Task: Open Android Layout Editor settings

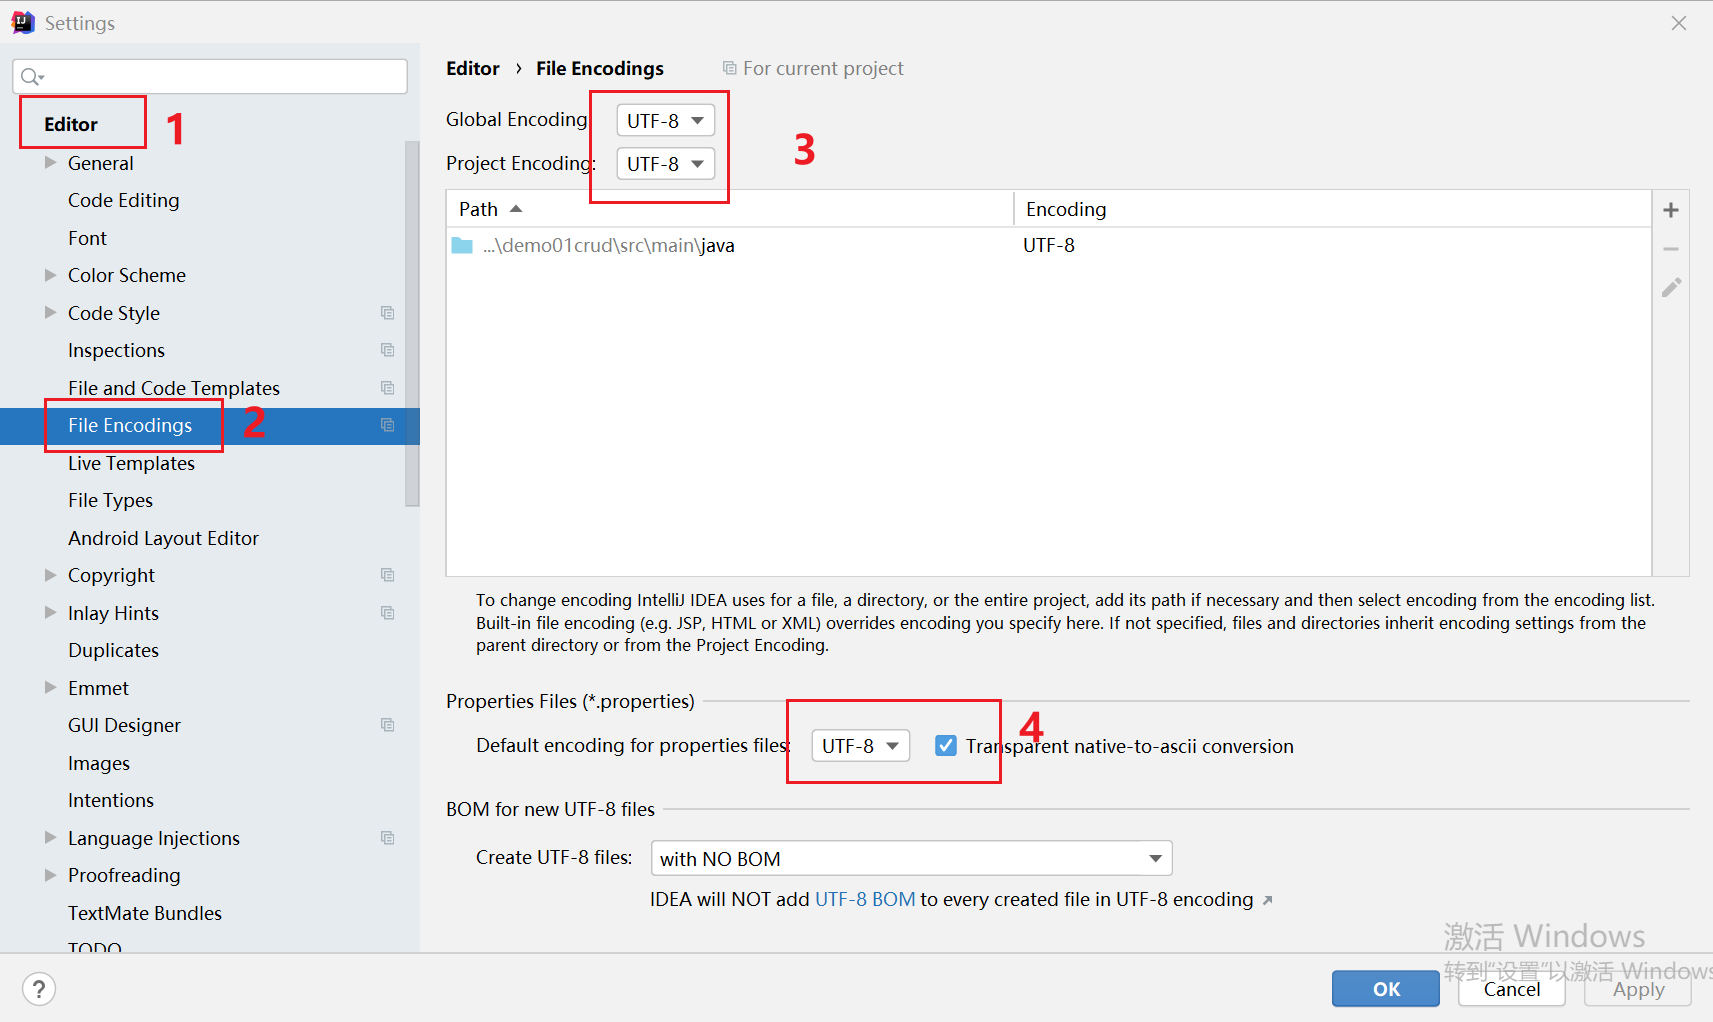Action: pos(163,538)
